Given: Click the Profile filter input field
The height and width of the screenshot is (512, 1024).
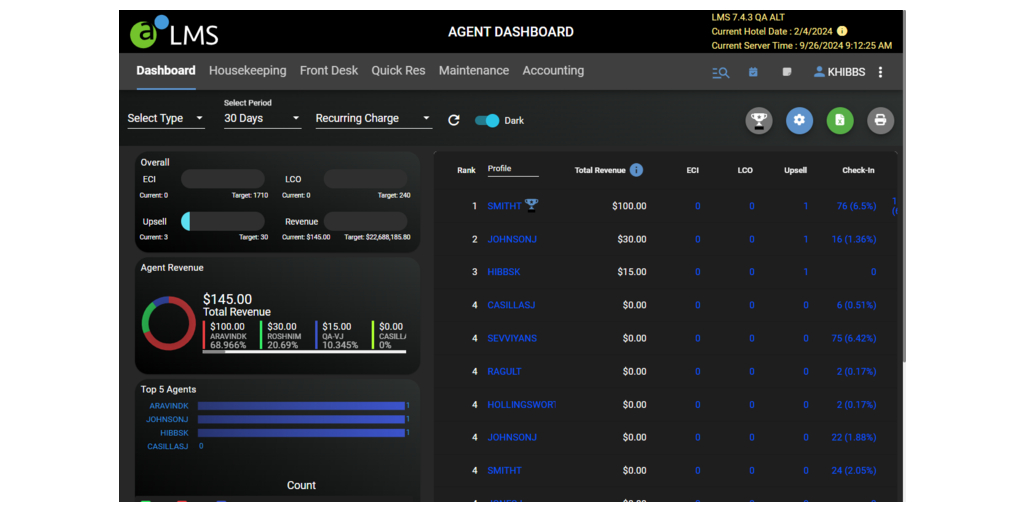Looking at the screenshot, I should (513, 169).
